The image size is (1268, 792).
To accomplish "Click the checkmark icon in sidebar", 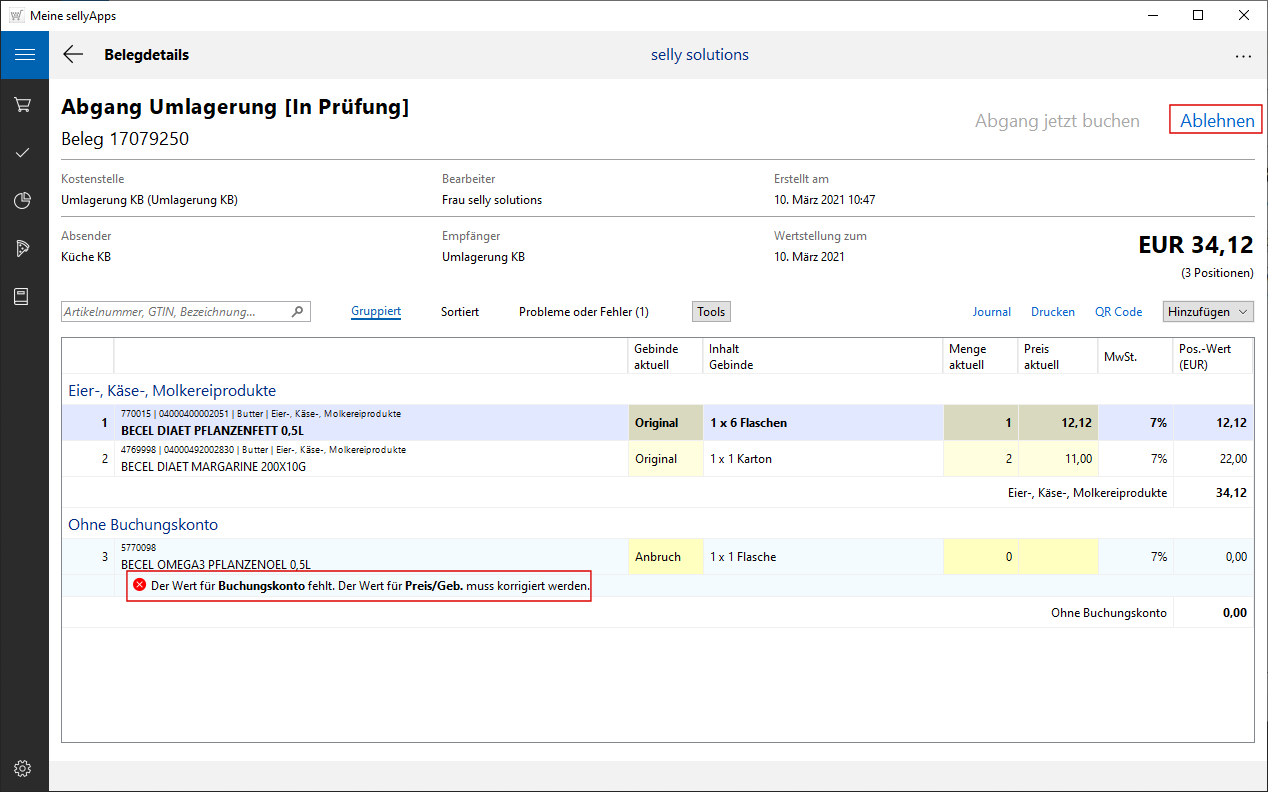I will (x=23, y=152).
